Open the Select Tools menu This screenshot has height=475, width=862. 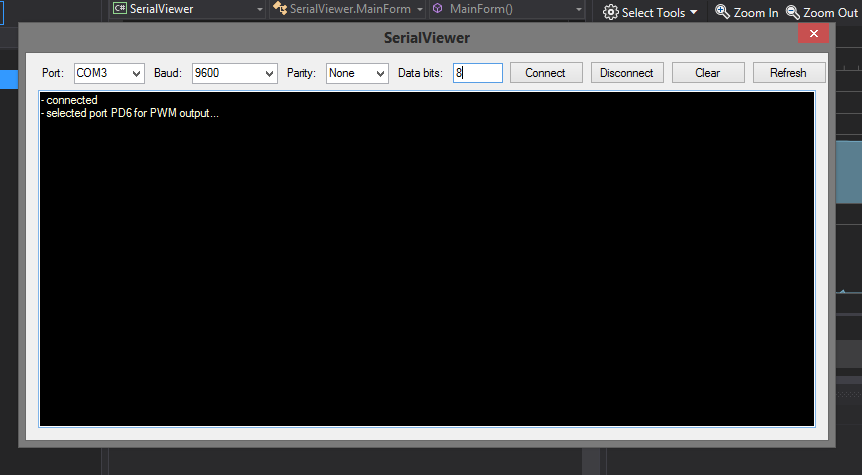pyautogui.click(x=650, y=12)
